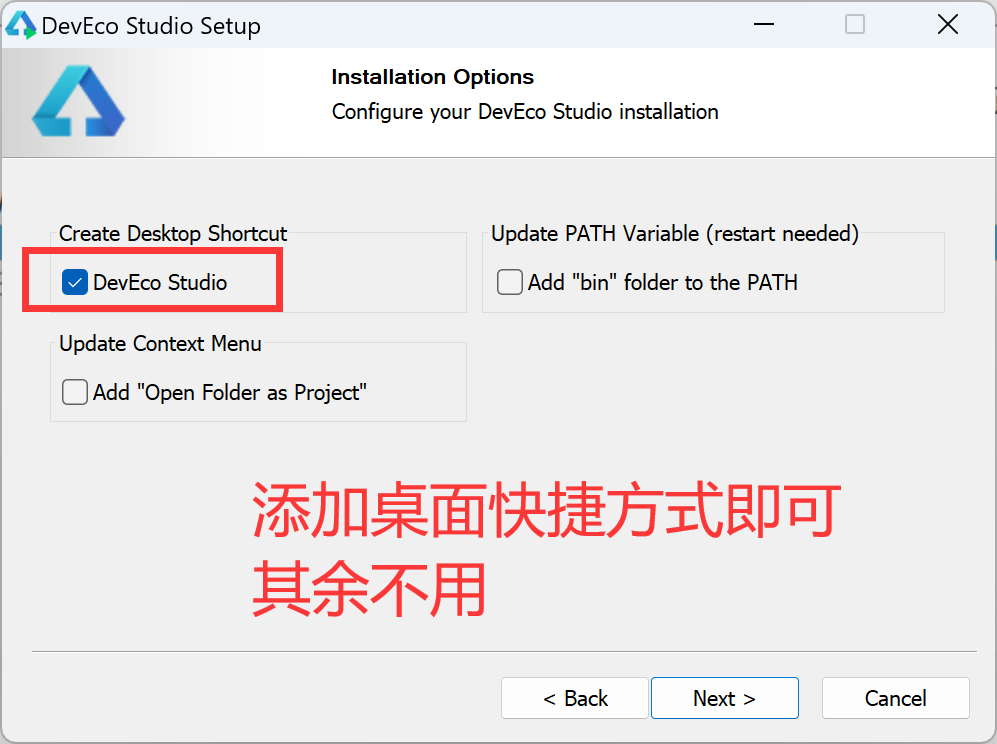The height and width of the screenshot is (744, 997).
Task: Close the DevEco Studio Setup window
Action: [x=947, y=25]
